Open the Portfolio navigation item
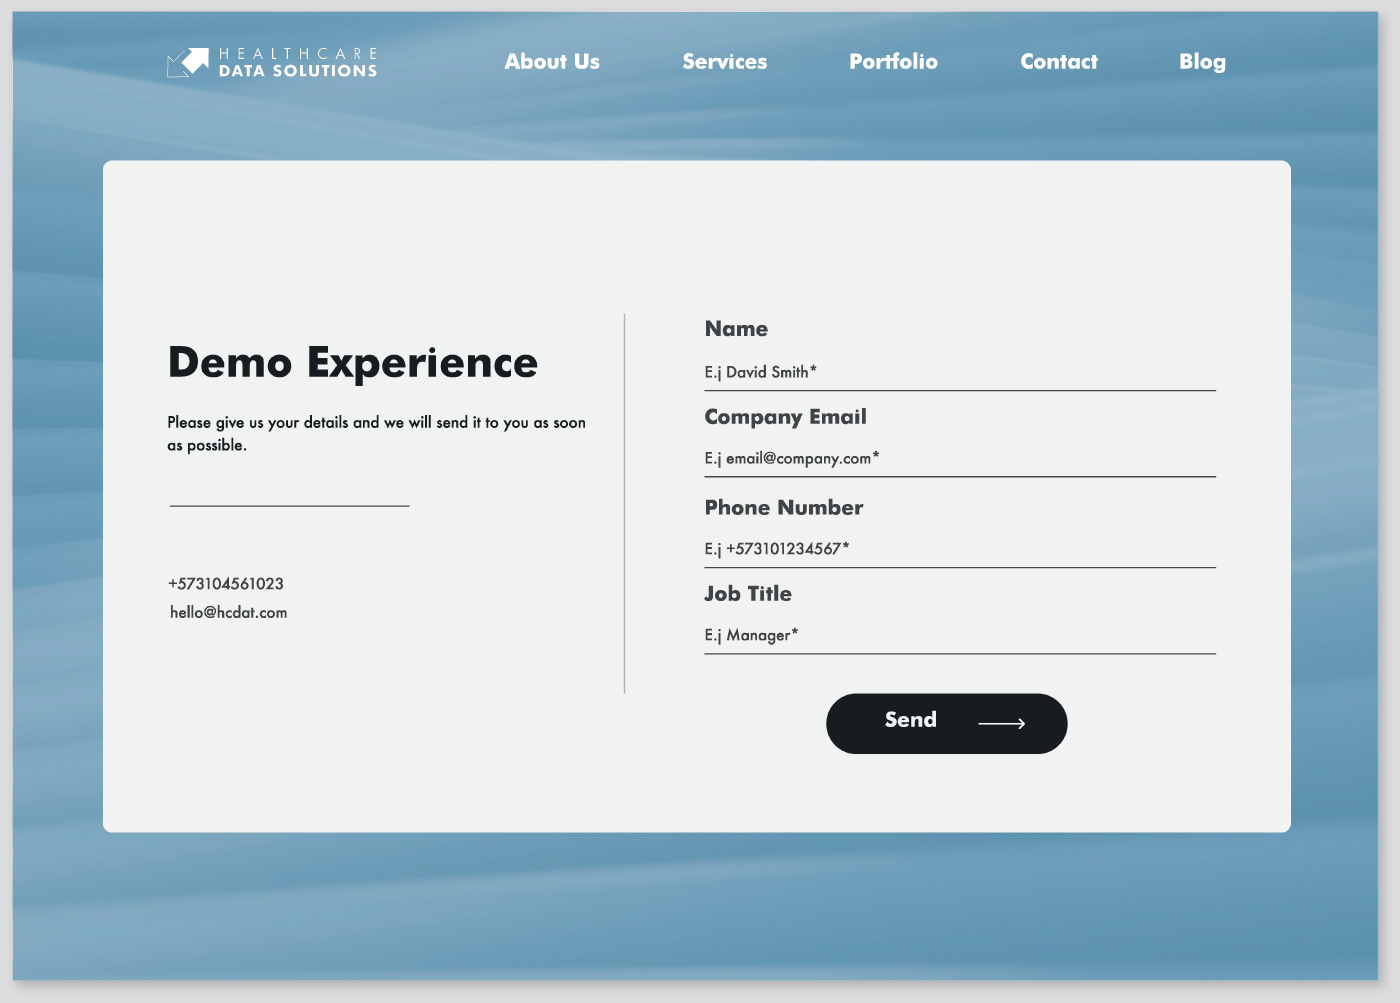The image size is (1400, 1003). [x=893, y=62]
